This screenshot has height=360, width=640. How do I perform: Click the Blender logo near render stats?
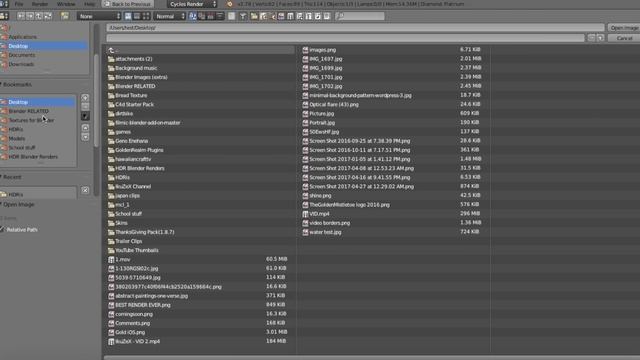[229, 4]
